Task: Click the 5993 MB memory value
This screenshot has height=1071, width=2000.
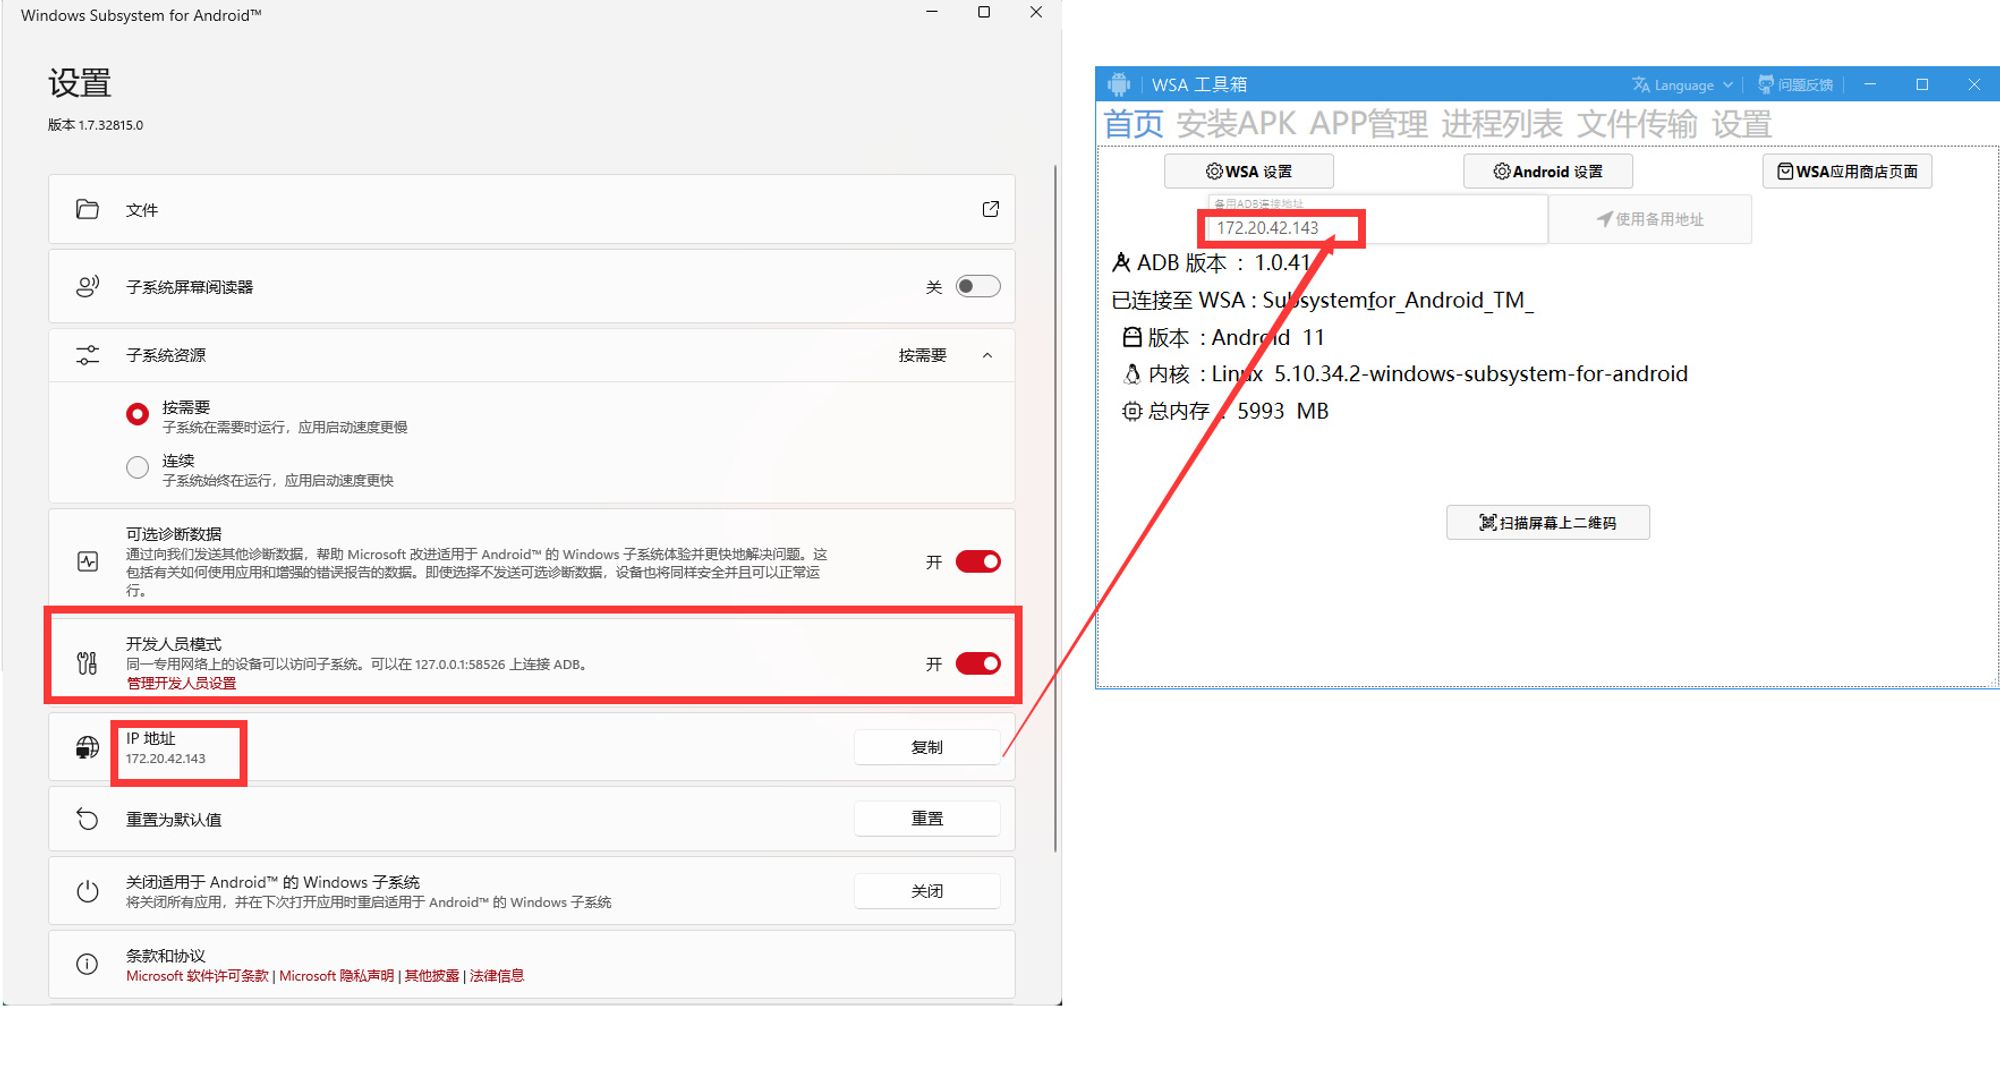Action: tap(1283, 411)
